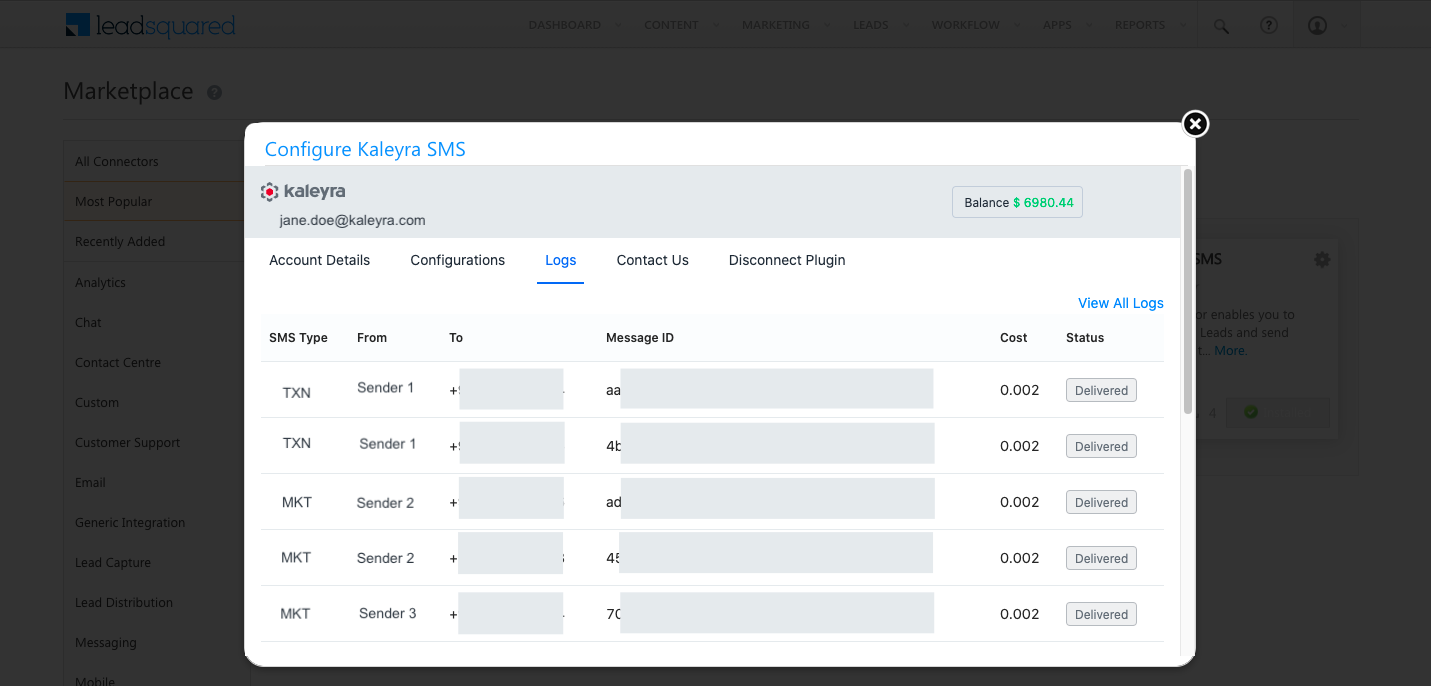
Task: Click Sender 3 cell in logs
Action: 388,613
